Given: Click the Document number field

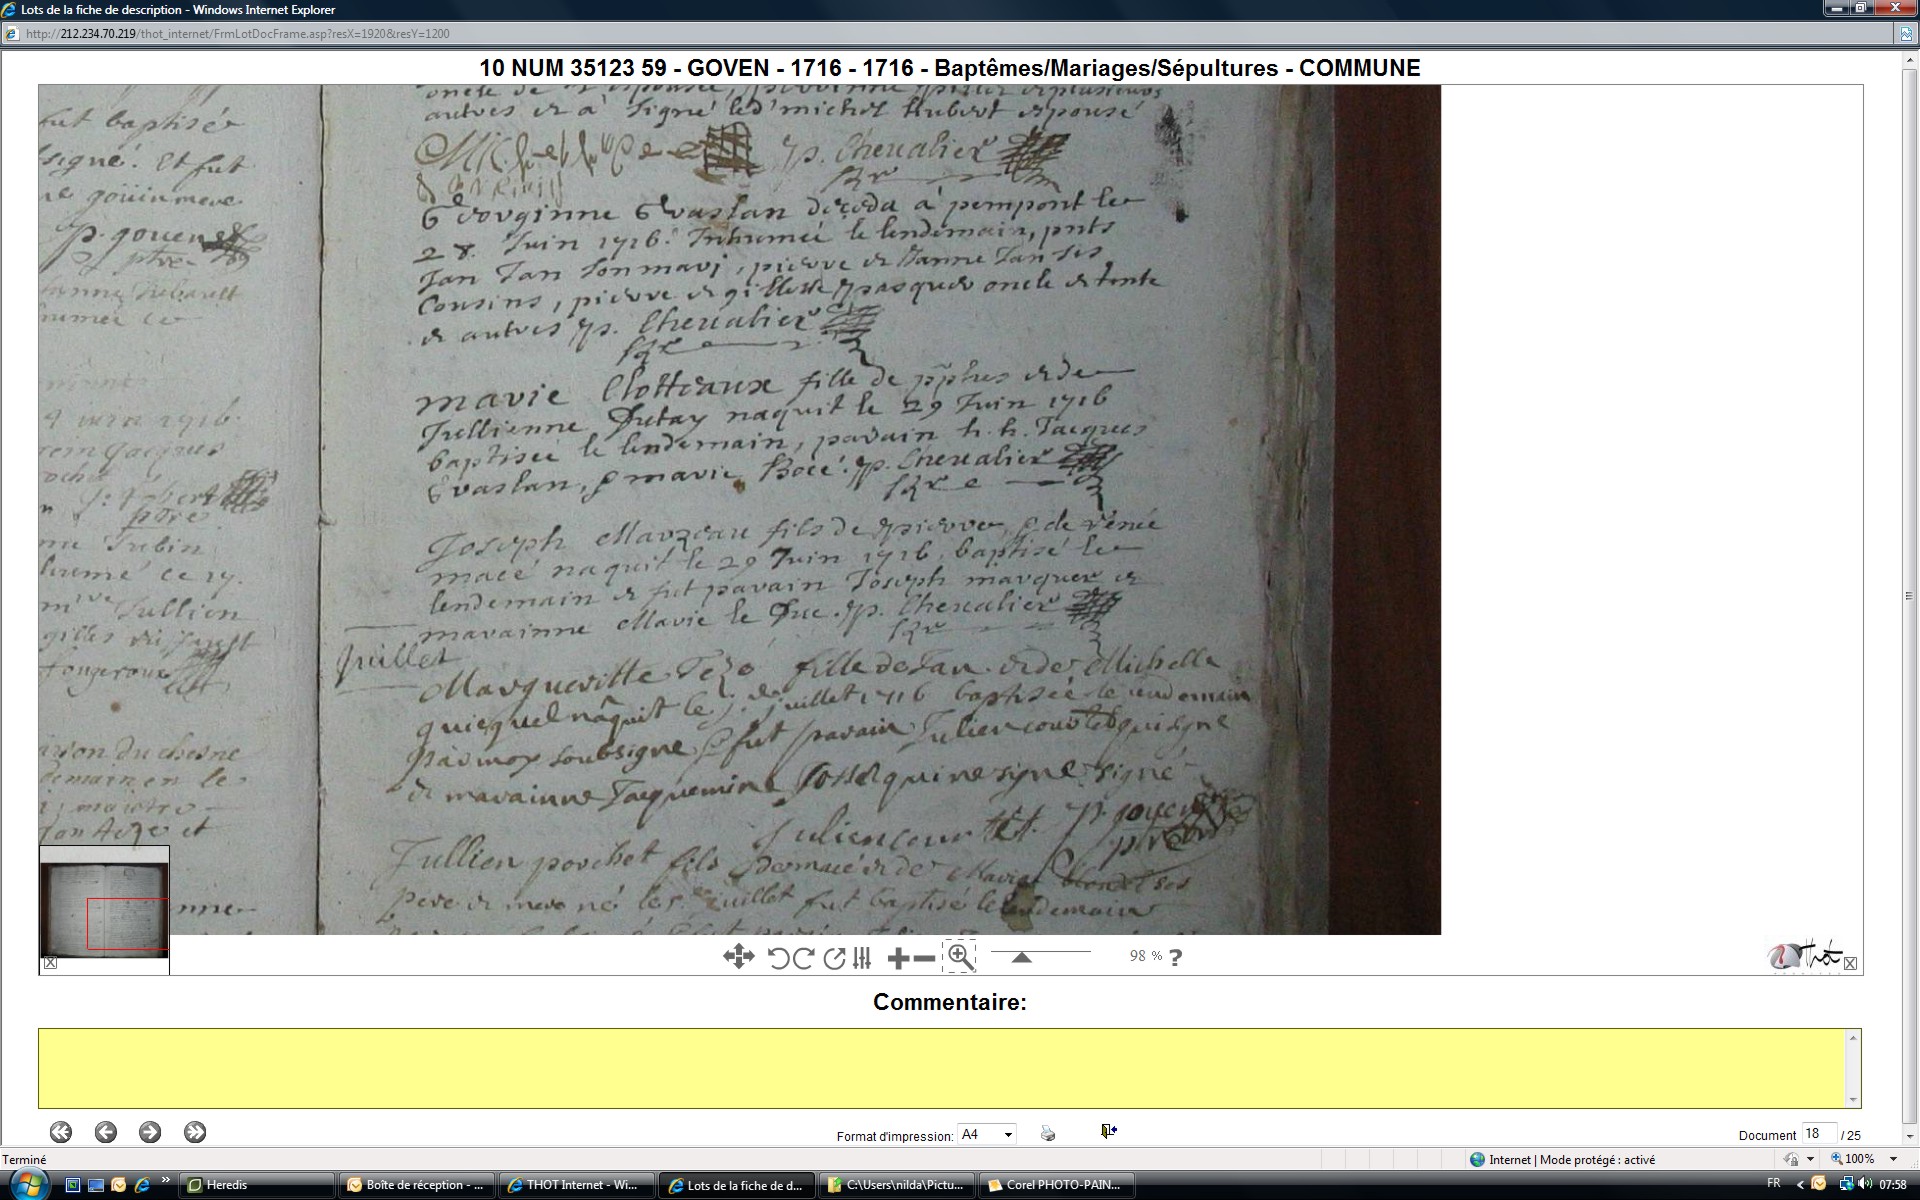Looking at the screenshot, I should (x=1818, y=1134).
